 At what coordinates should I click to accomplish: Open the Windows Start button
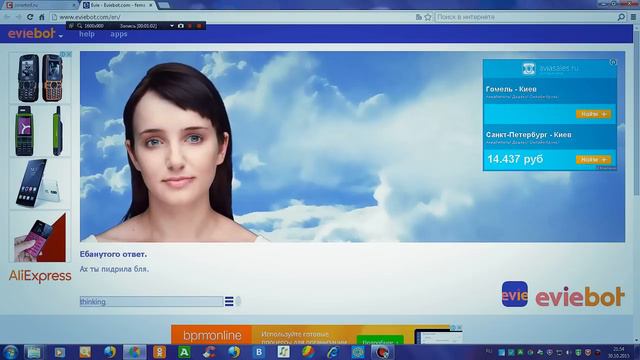click(10, 352)
